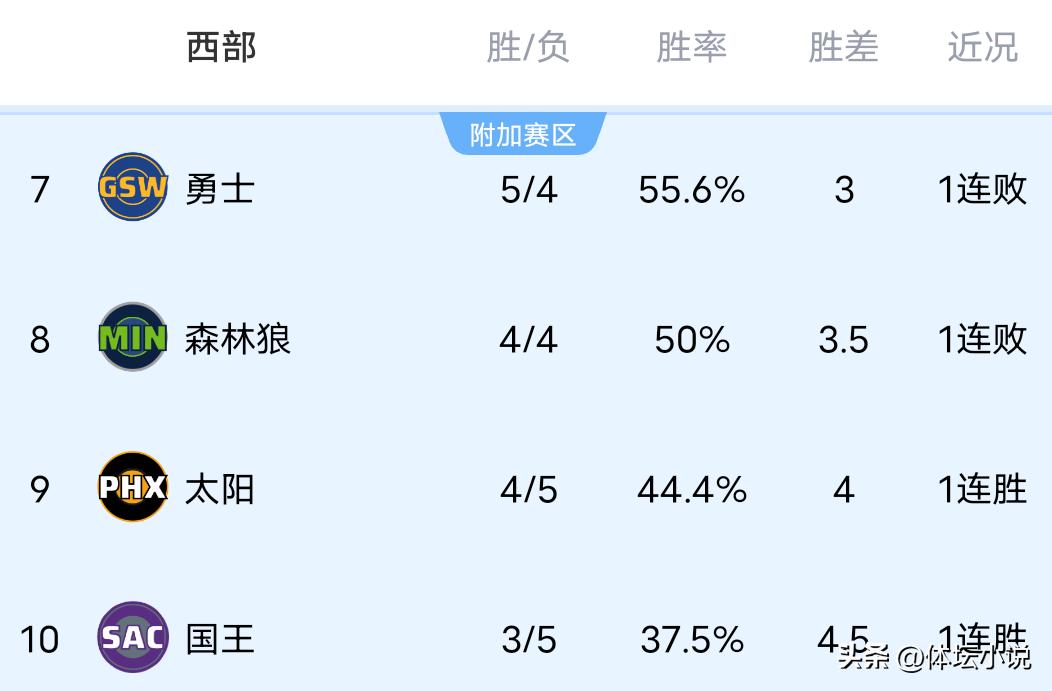Click the SAC Kings team logo
Screen dimensions: 1052x691
tap(133, 637)
